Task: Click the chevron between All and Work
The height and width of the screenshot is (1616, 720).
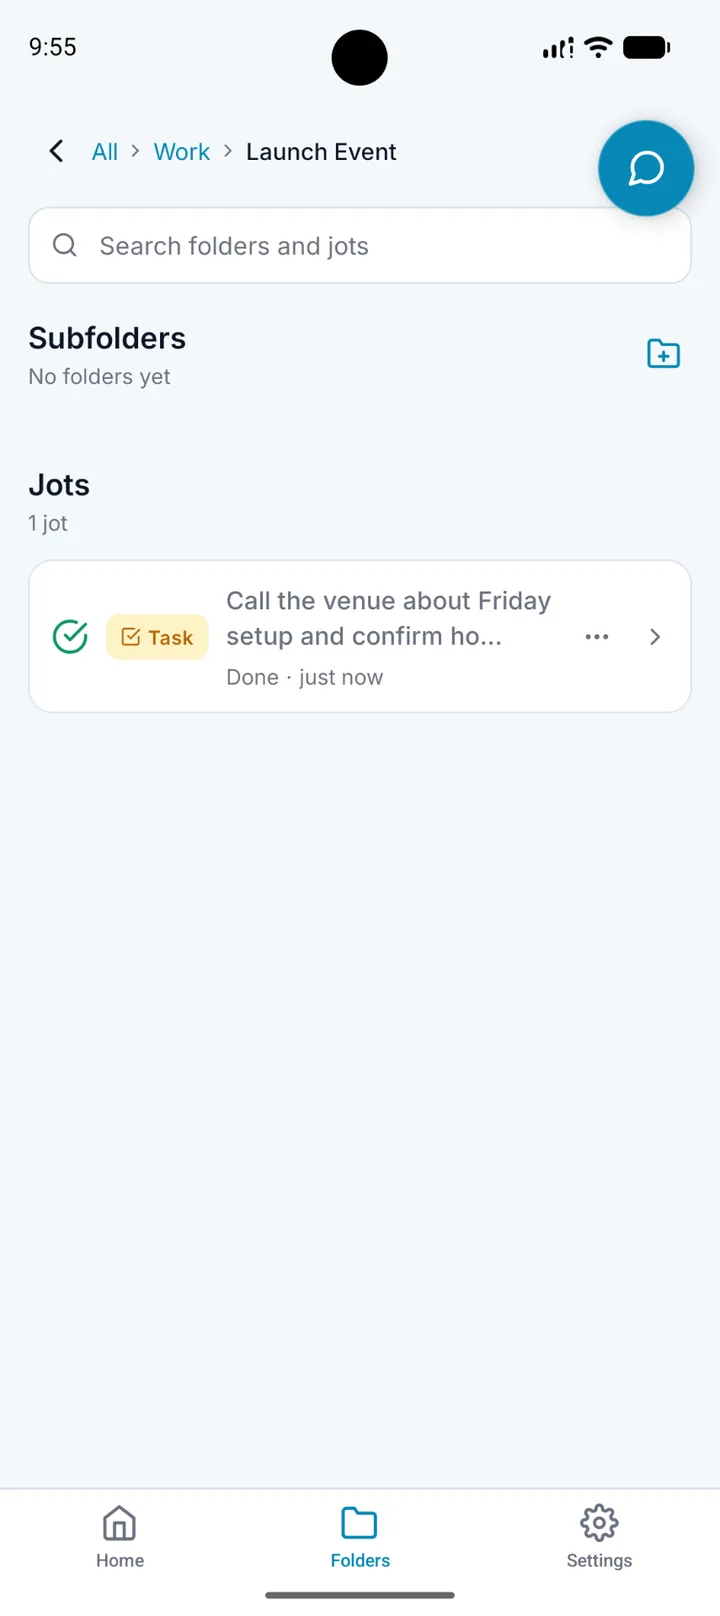Action: pyautogui.click(x=135, y=151)
